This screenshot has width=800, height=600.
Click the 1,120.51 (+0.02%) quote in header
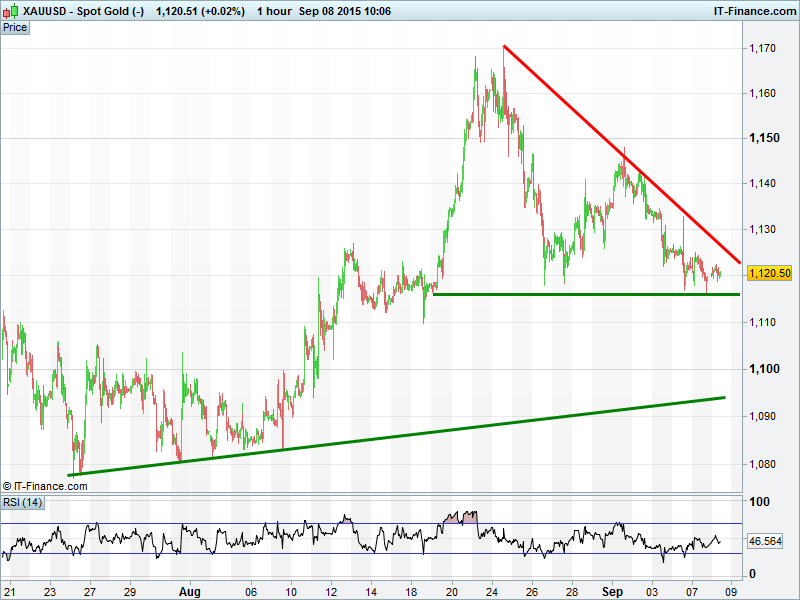point(201,11)
